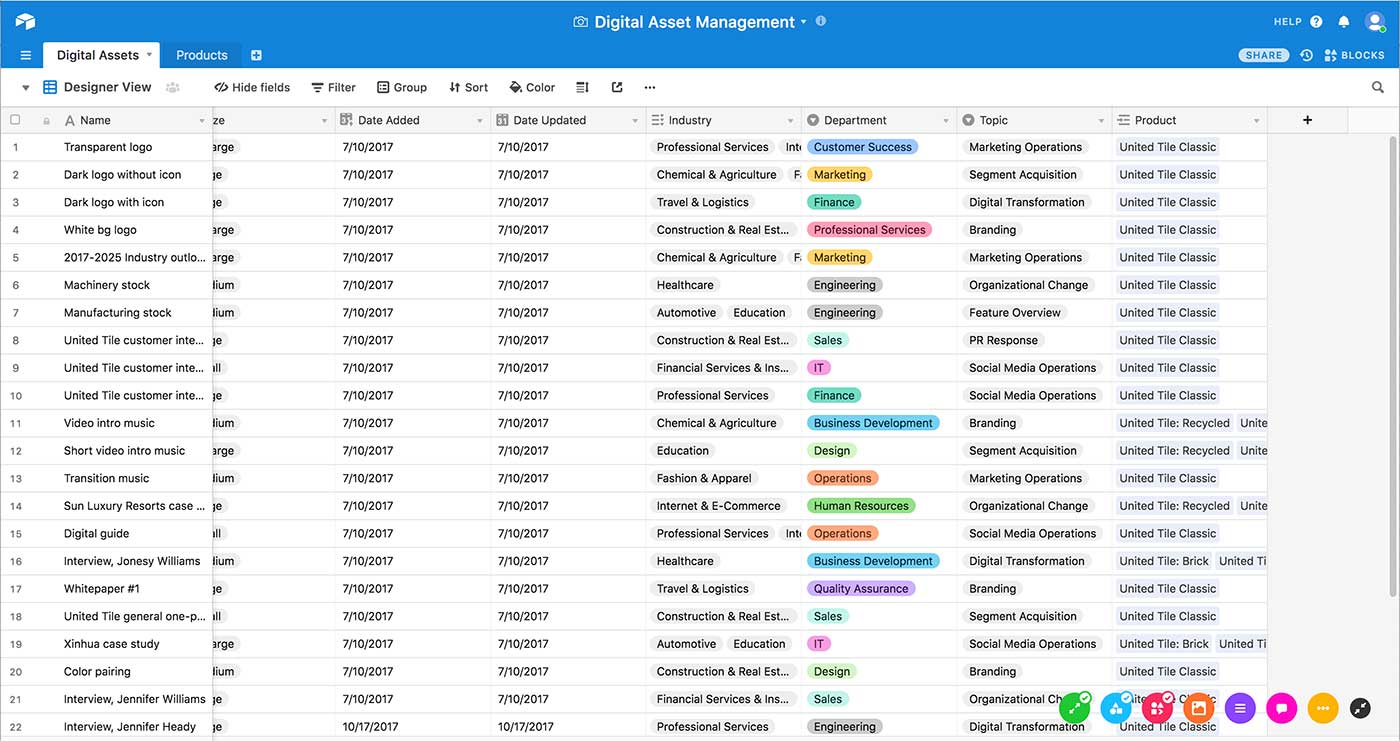Click the Airtable logo home icon
Viewport: 1400px width, 741px height.
click(x=25, y=21)
